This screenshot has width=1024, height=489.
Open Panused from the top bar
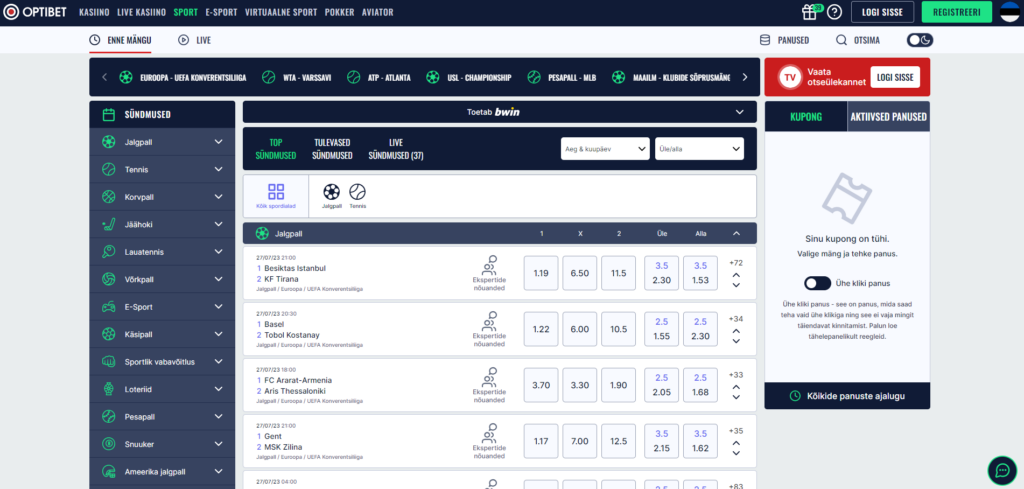click(784, 40)
